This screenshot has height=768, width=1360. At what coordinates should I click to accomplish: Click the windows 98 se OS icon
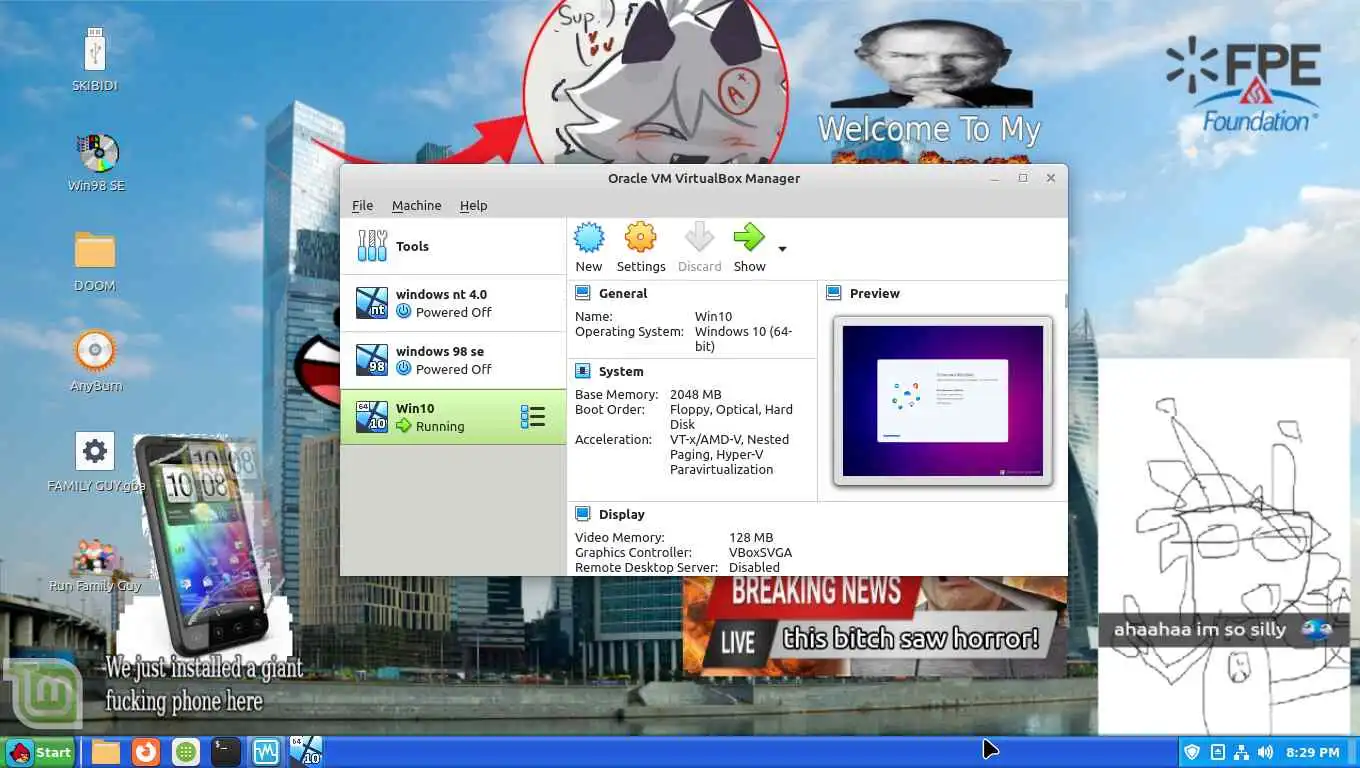point(372,360)
